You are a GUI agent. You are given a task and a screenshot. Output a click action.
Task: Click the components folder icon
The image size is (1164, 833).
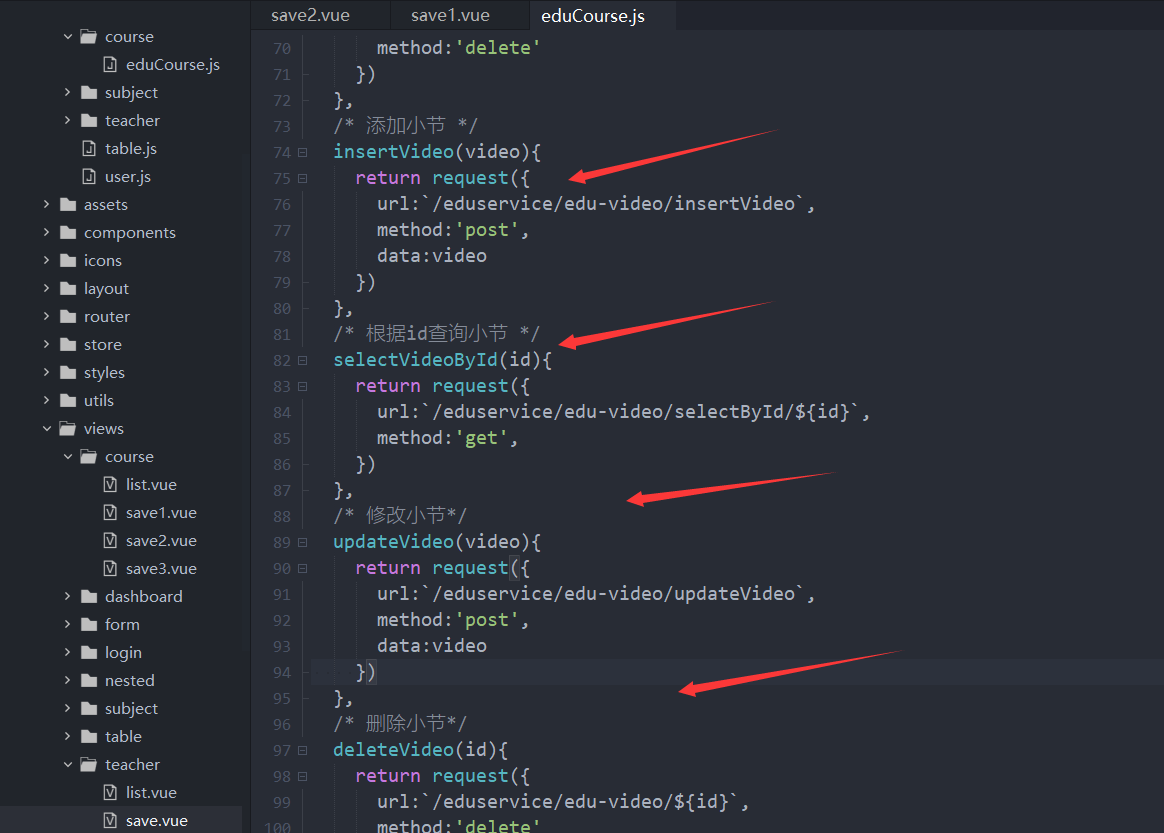coord(68,232)
